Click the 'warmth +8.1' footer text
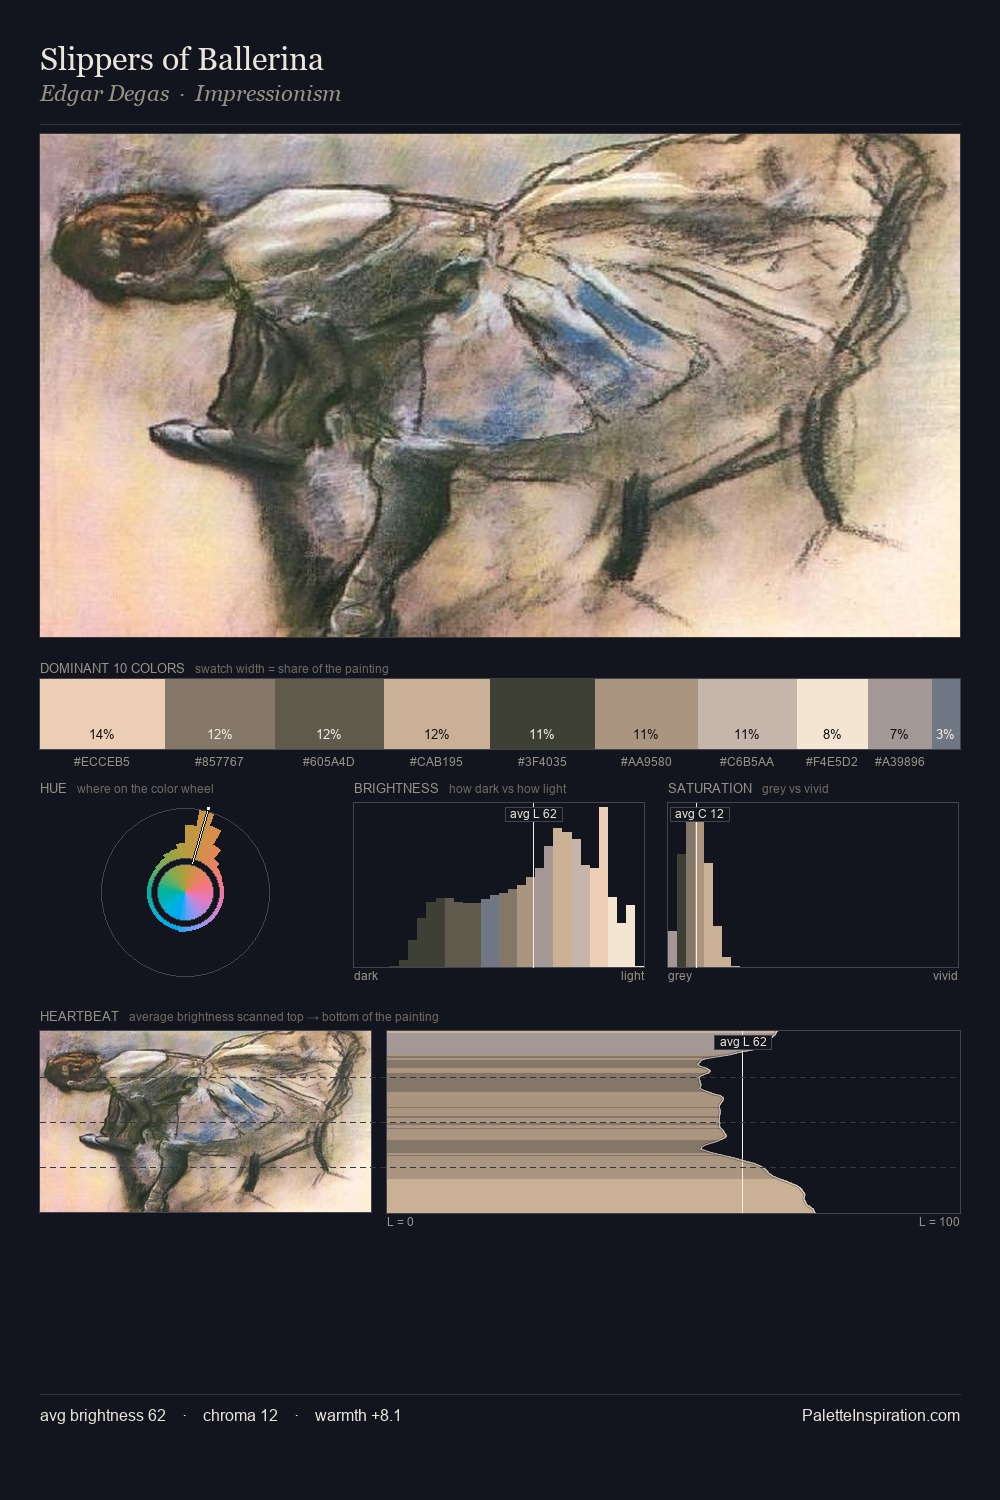Screen dimensions: 1000x1500 358,1415
